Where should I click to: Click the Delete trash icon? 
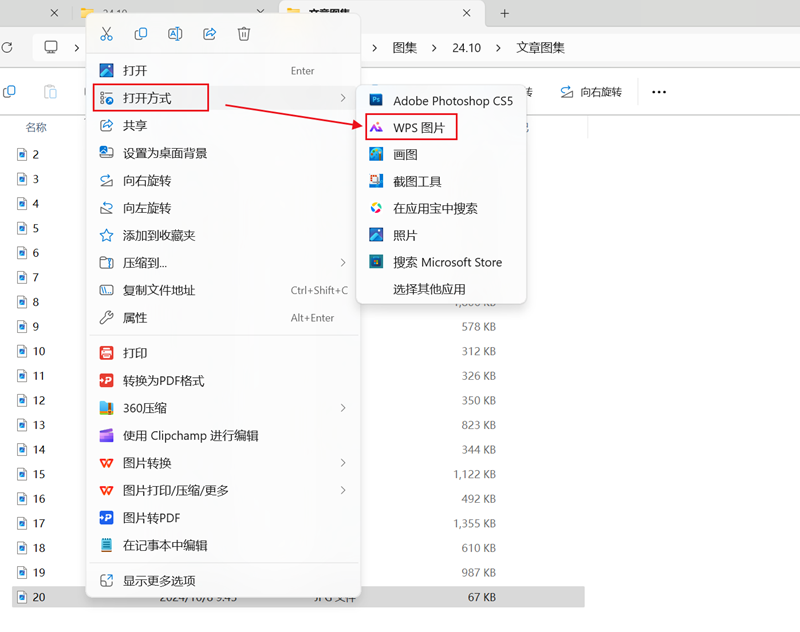[x=244, y=33]
